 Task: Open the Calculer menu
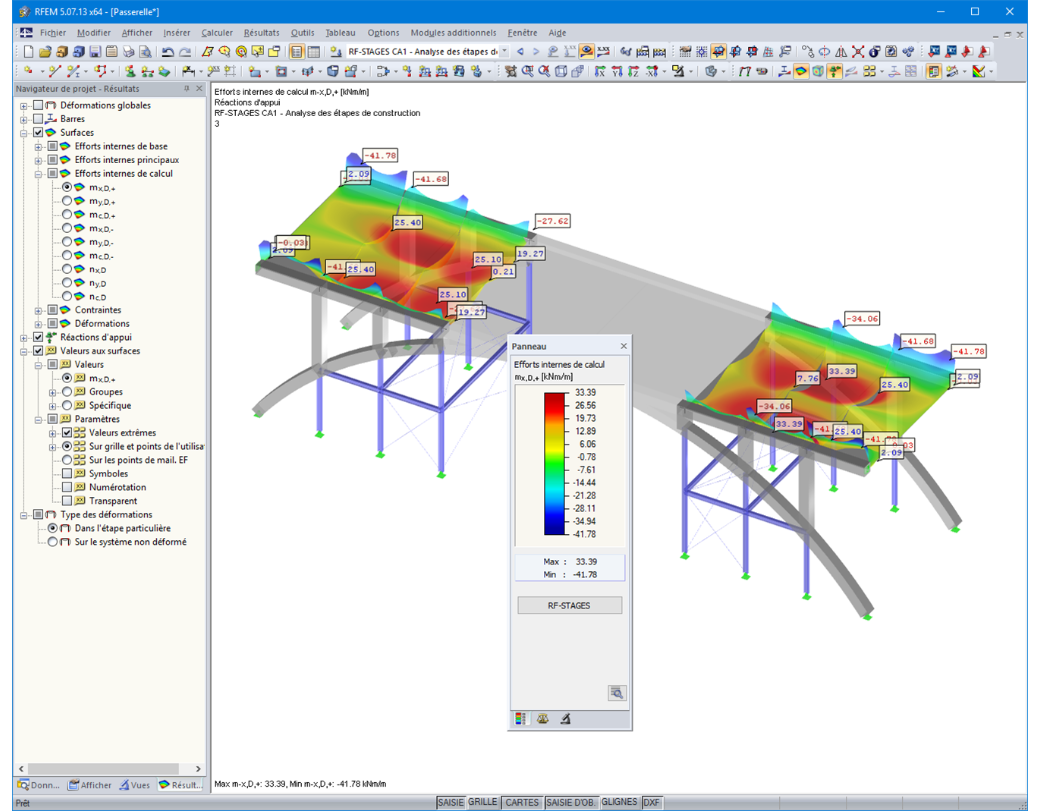pos(217,32)
